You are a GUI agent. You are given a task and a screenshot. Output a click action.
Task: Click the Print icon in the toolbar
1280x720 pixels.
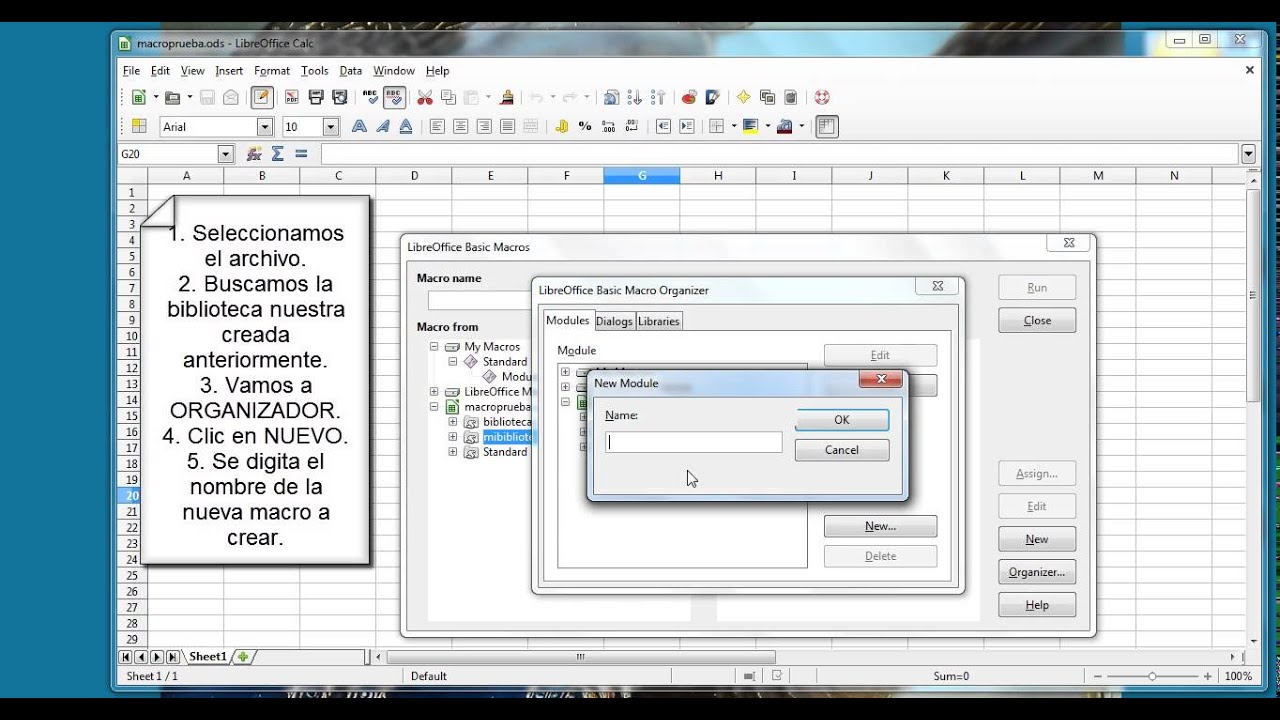[316, 97]
